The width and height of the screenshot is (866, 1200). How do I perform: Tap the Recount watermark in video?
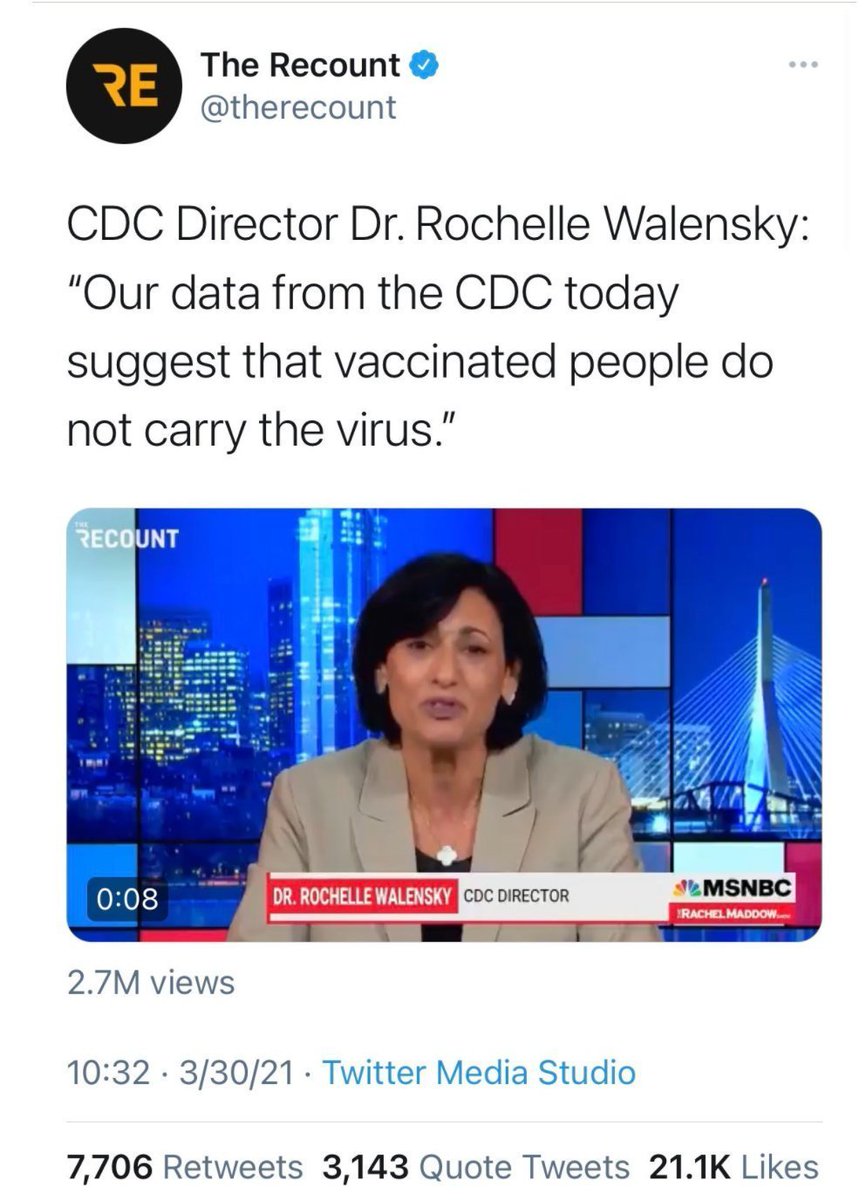(x=127, y=537)
